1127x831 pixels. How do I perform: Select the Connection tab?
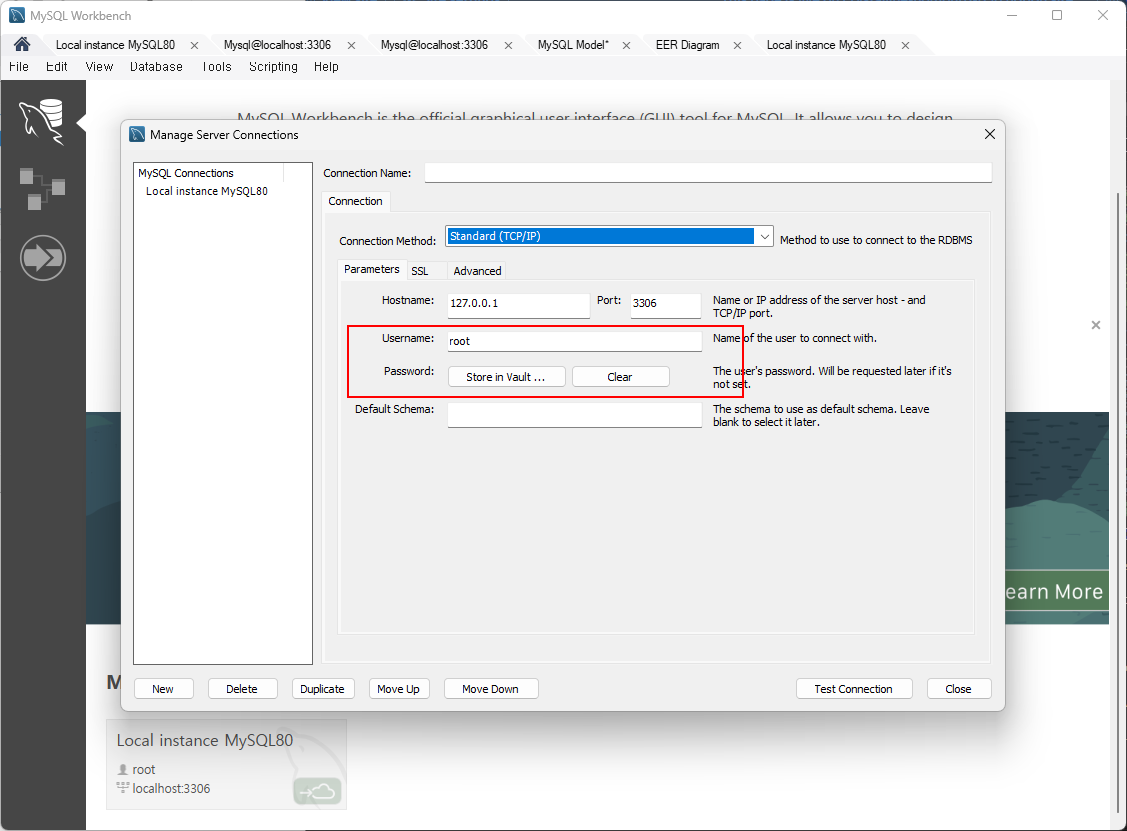tap(355, 201)
